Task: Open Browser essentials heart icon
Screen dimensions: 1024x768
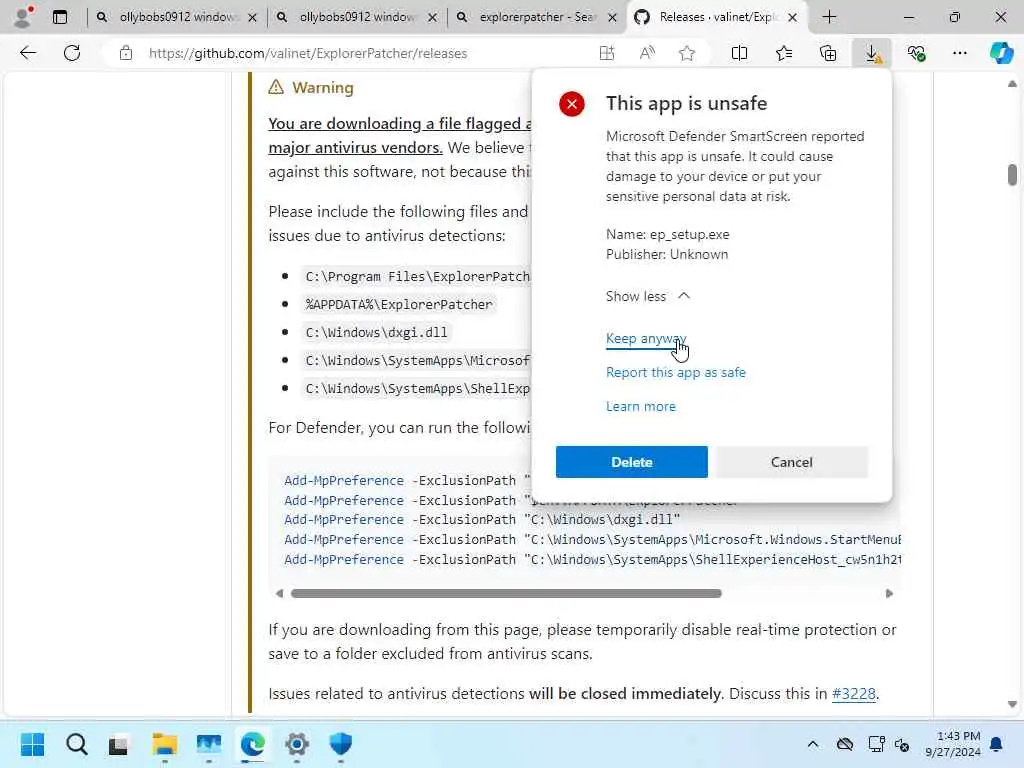Action: click(916, 53)
